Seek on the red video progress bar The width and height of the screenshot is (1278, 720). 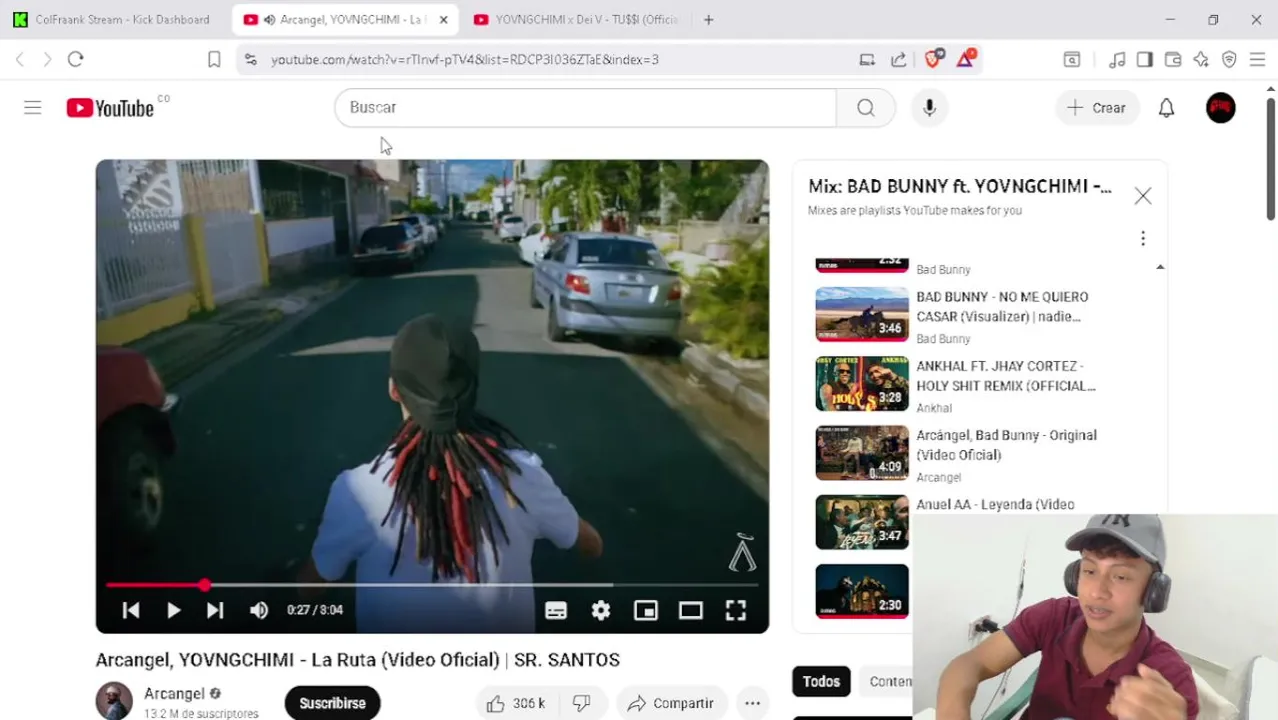432,585
